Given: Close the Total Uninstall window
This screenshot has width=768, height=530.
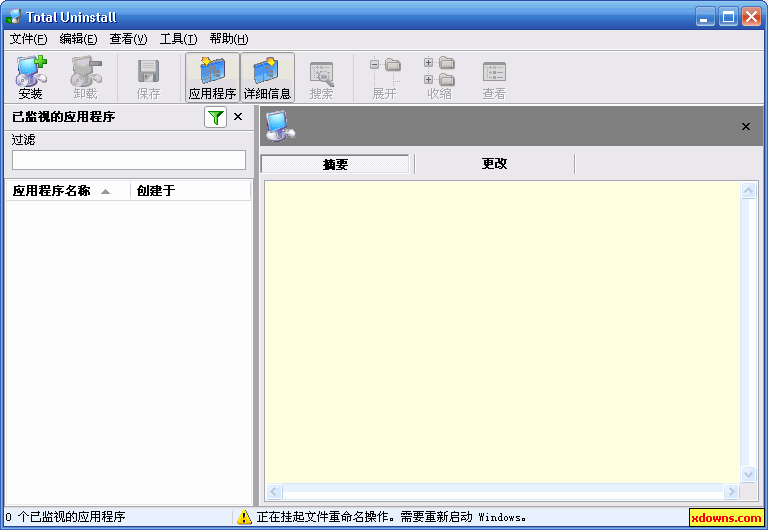Looking at the screenshot, I should pos(751,17).
